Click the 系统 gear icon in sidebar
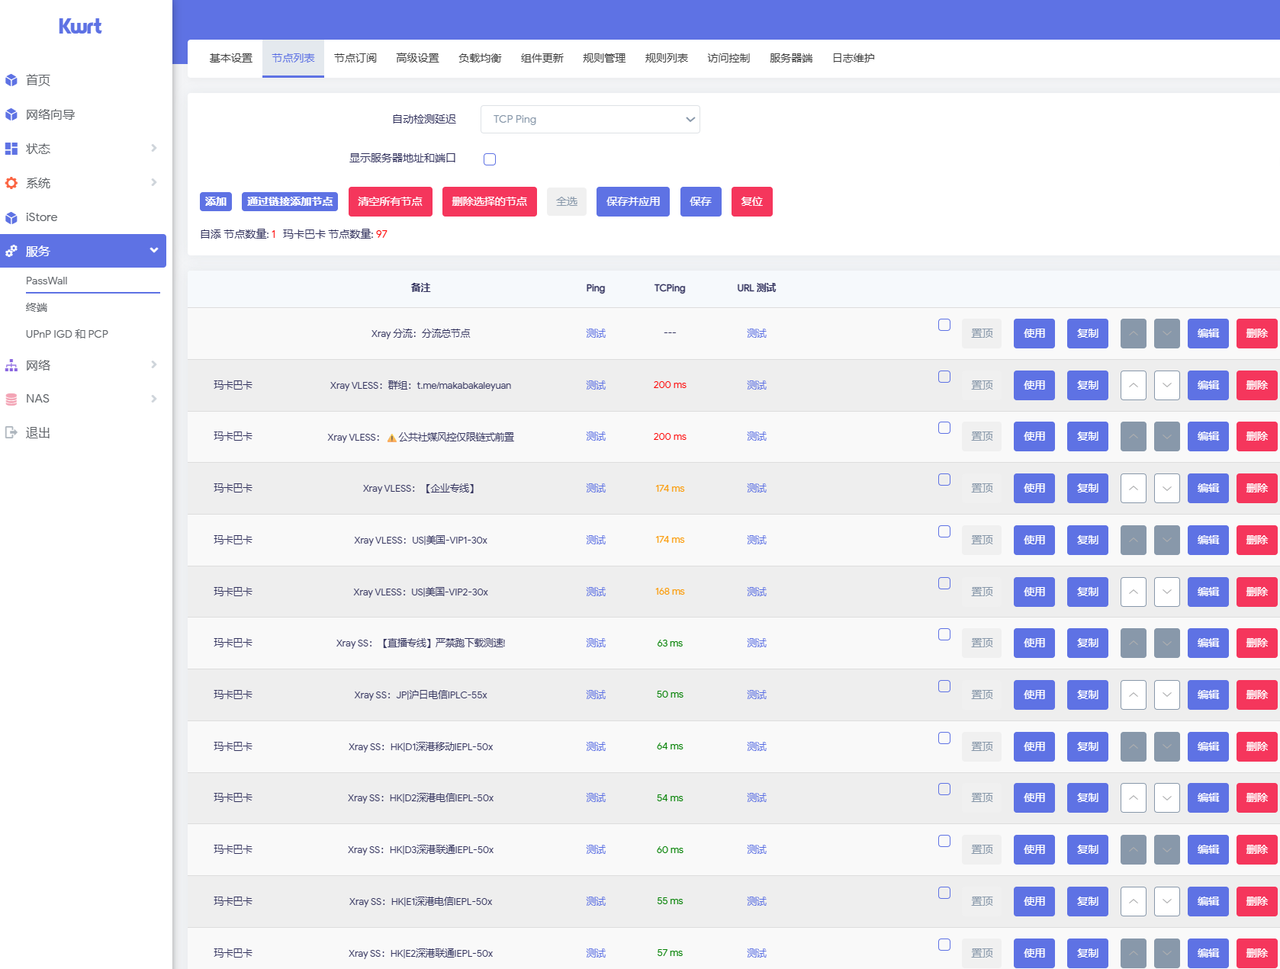This screenshot has height=969, width=1280. pos(12,183)
